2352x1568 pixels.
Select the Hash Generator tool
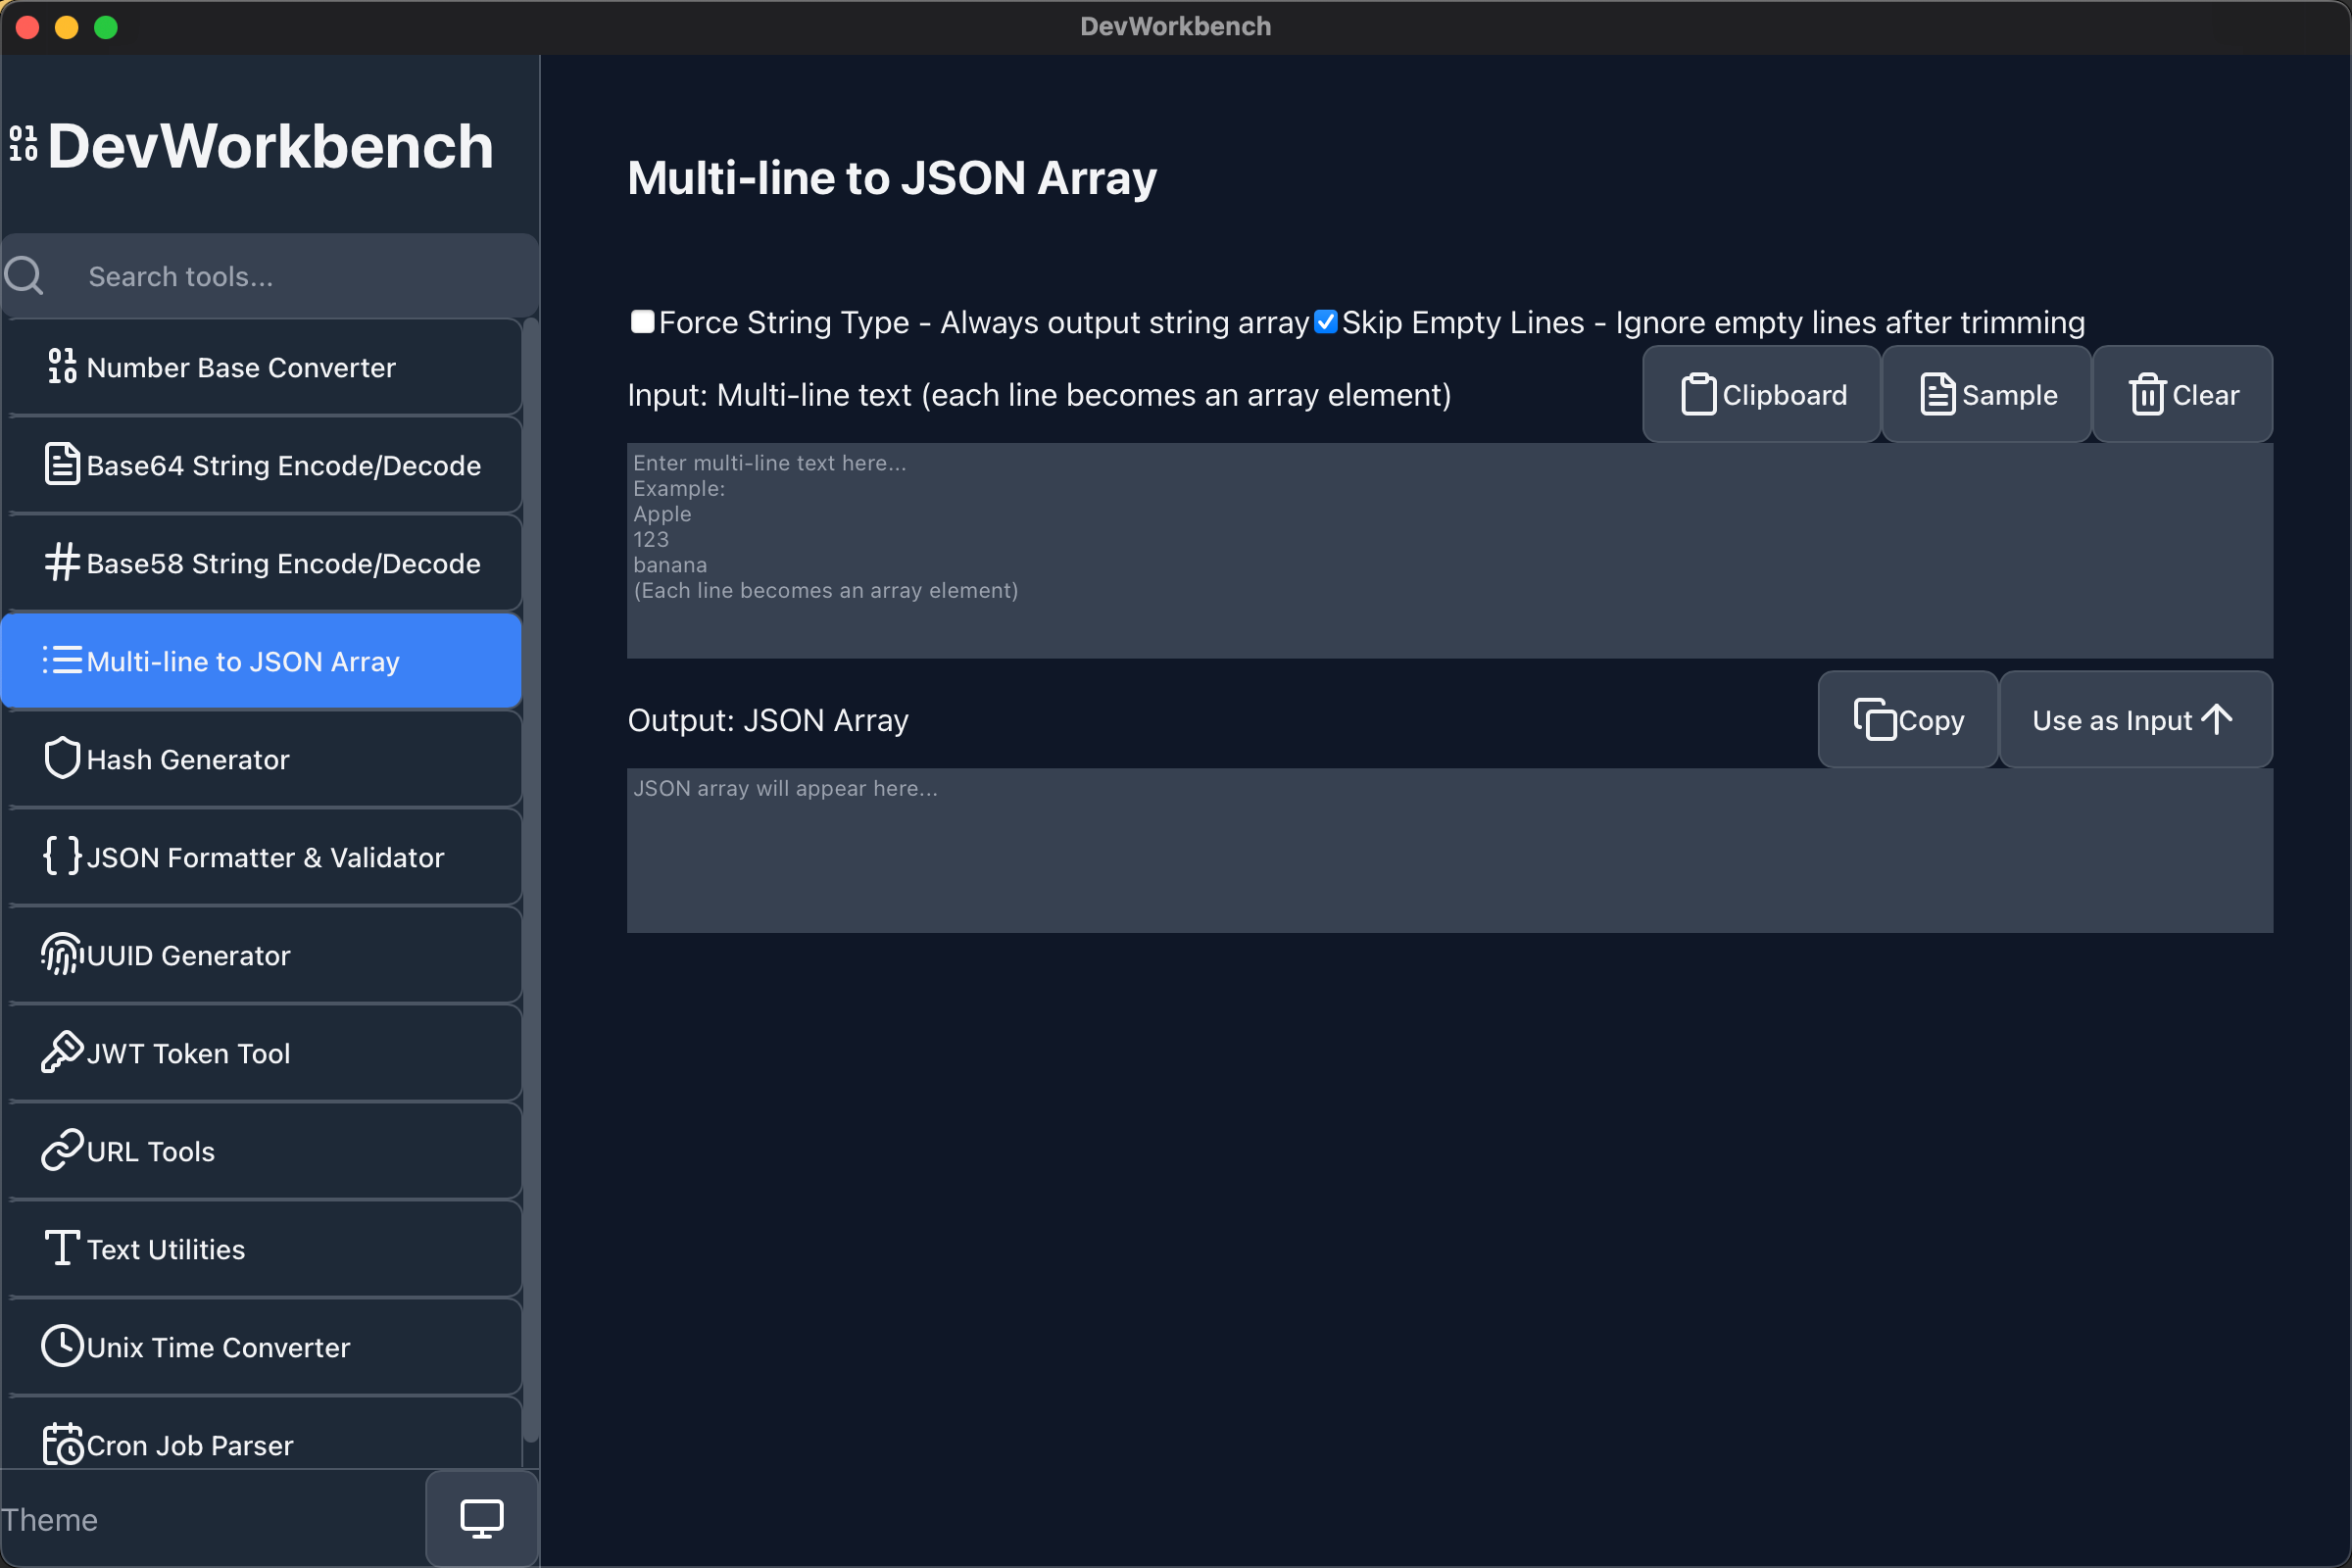click(262, 759)
